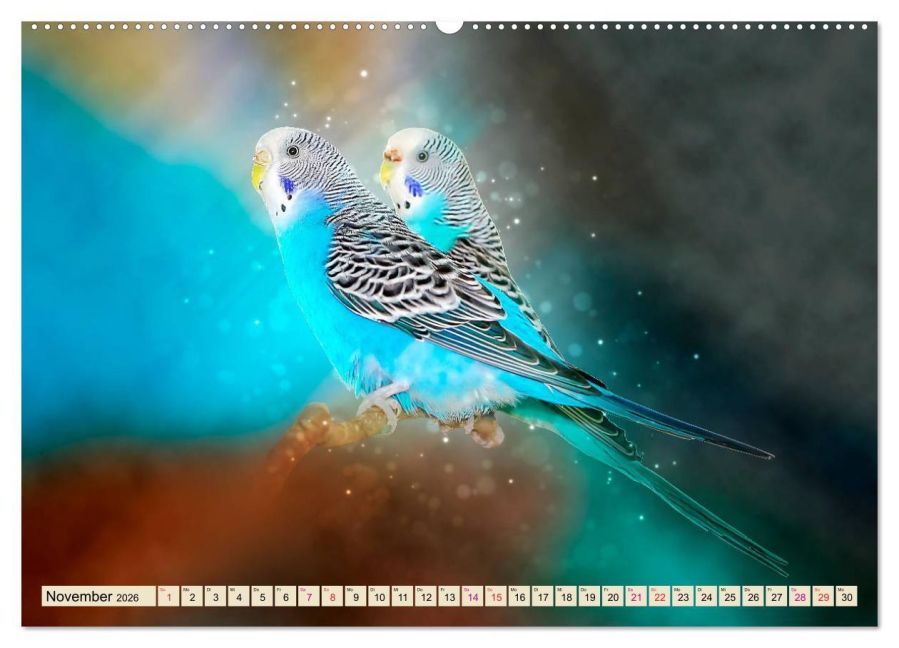Click the red Sunday date 8
Screen dimensions: 899x648
pyautogui.click(x=333, y=596)
